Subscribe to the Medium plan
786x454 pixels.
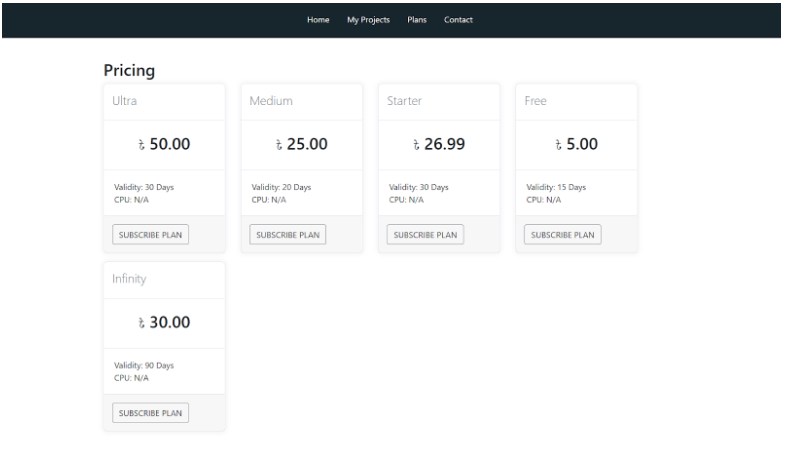(x=288, y=235)
